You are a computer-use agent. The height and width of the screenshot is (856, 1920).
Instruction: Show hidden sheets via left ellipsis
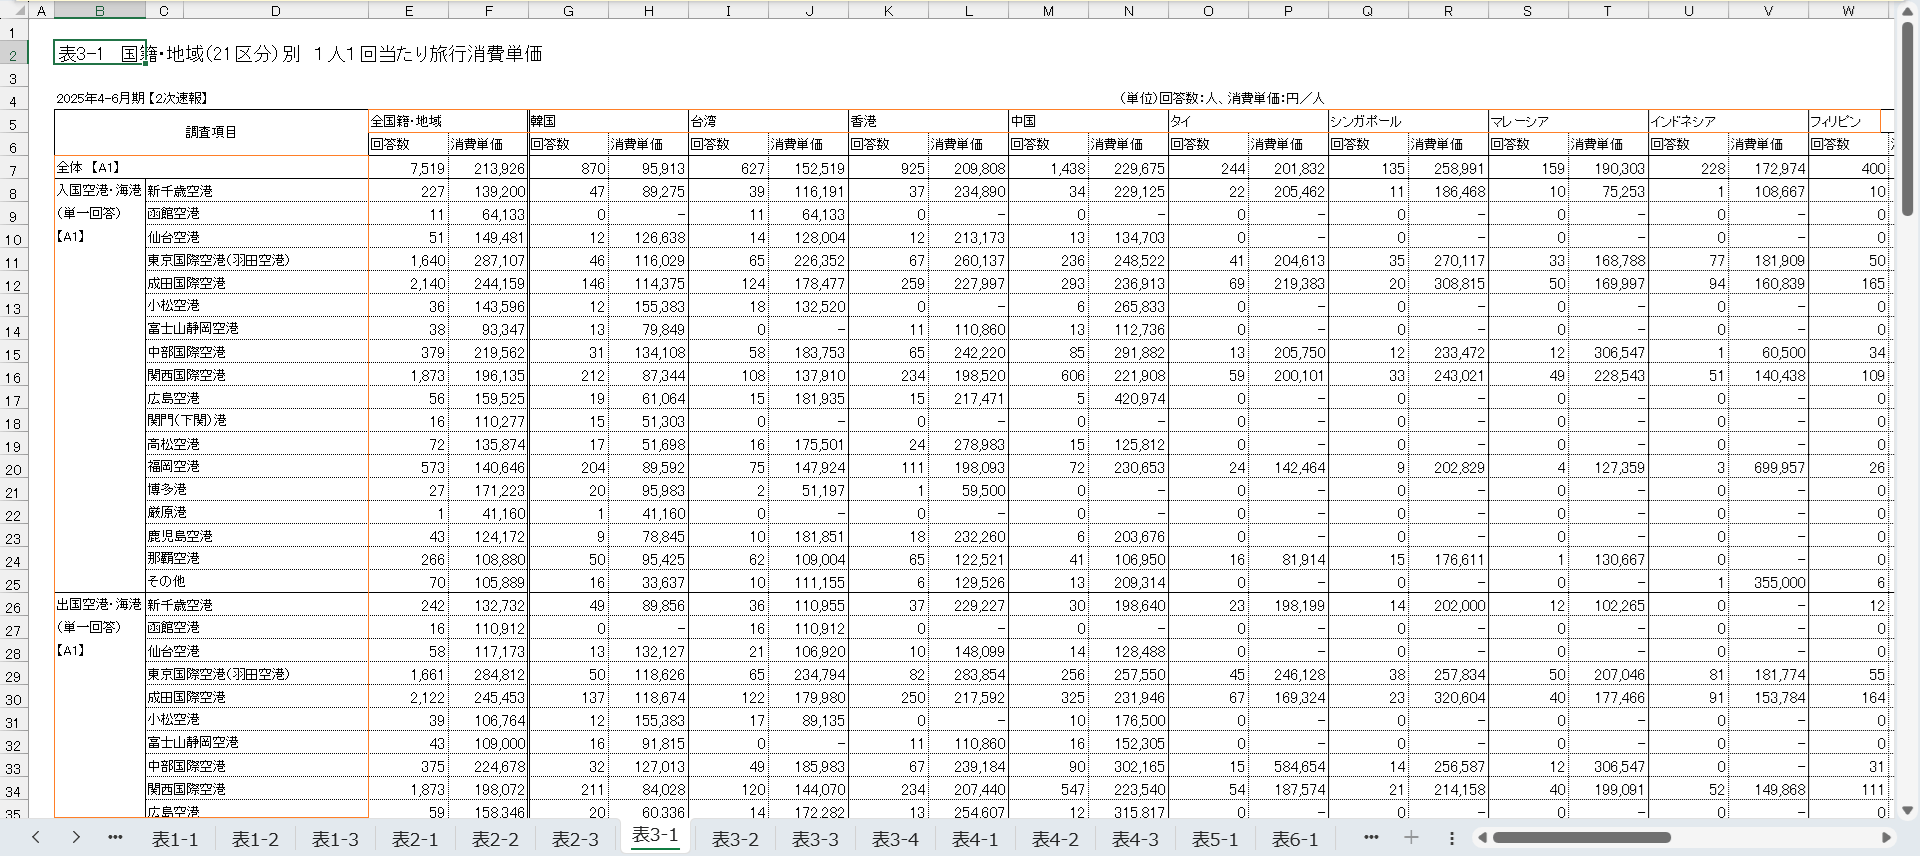click(x=115, y=837)
